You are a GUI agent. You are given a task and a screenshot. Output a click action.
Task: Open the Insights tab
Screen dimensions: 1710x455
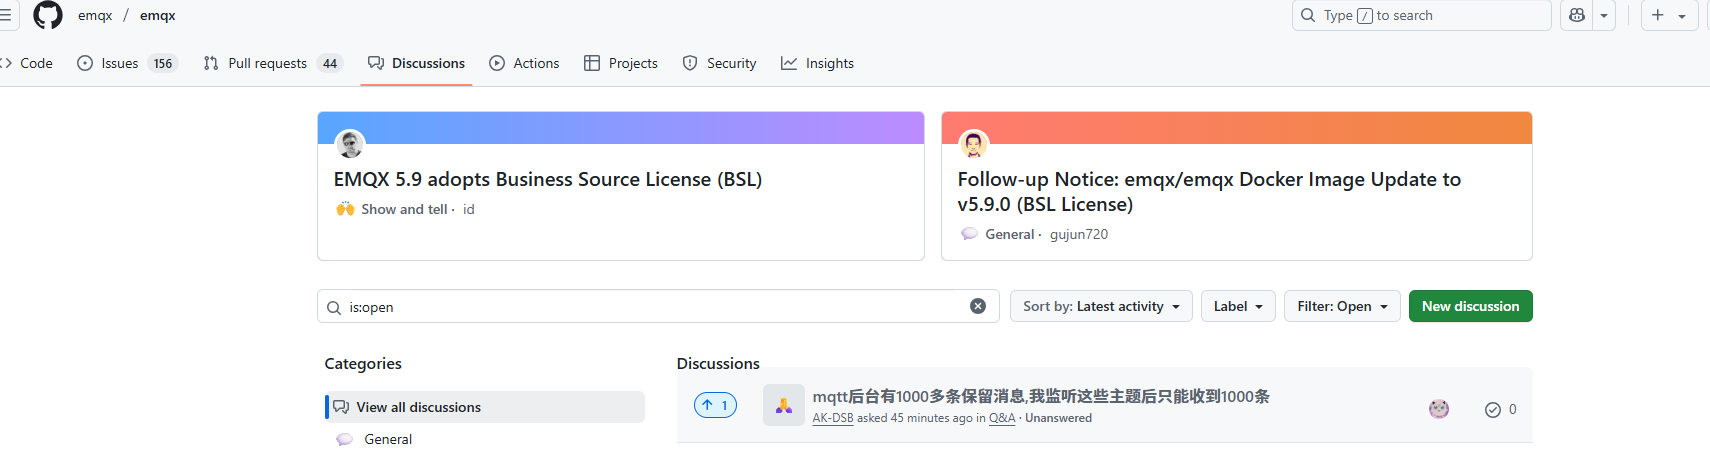click(818, 63)
